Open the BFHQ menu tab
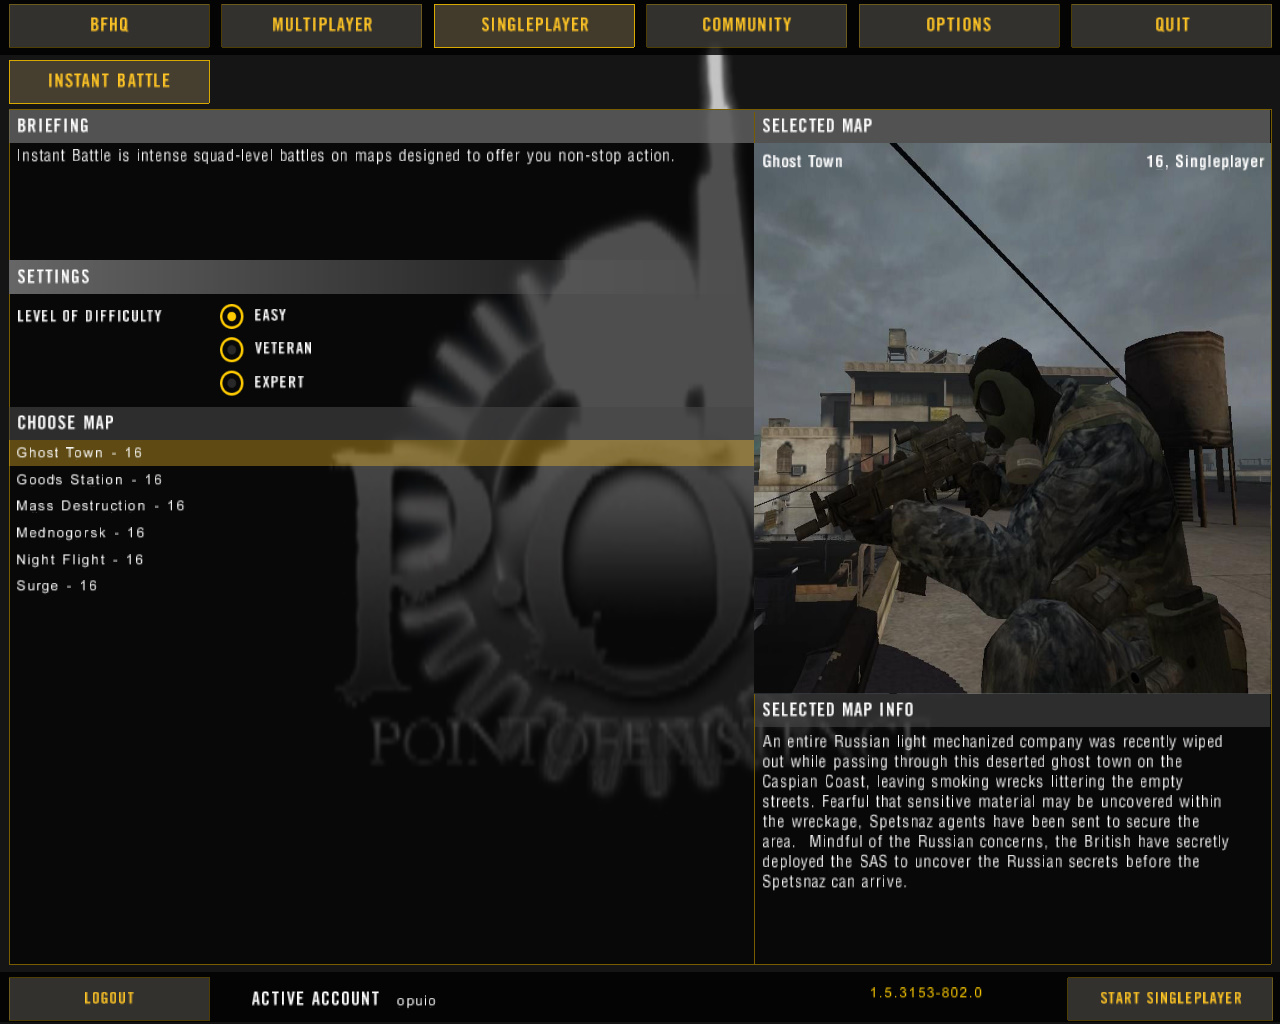Image resolution: width=1280 pixels, height=1024 pixels. point(109,25)
